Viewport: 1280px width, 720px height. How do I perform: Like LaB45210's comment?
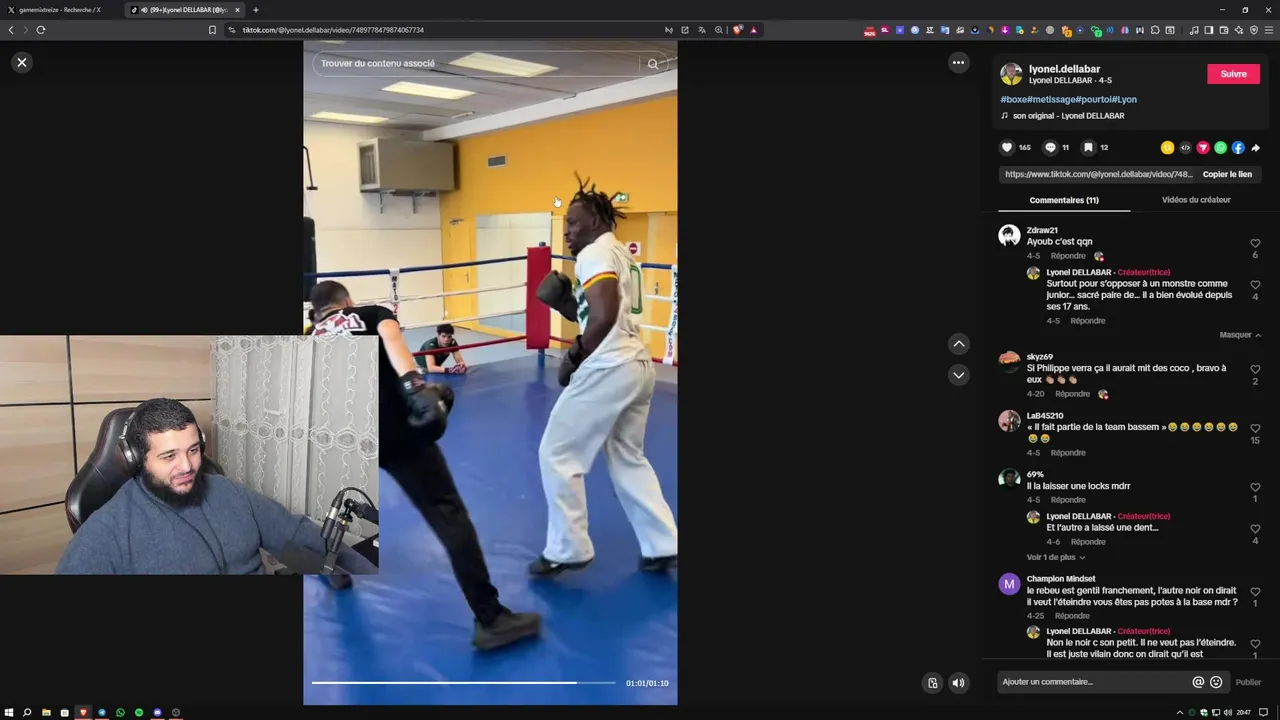pos(1255,428)
